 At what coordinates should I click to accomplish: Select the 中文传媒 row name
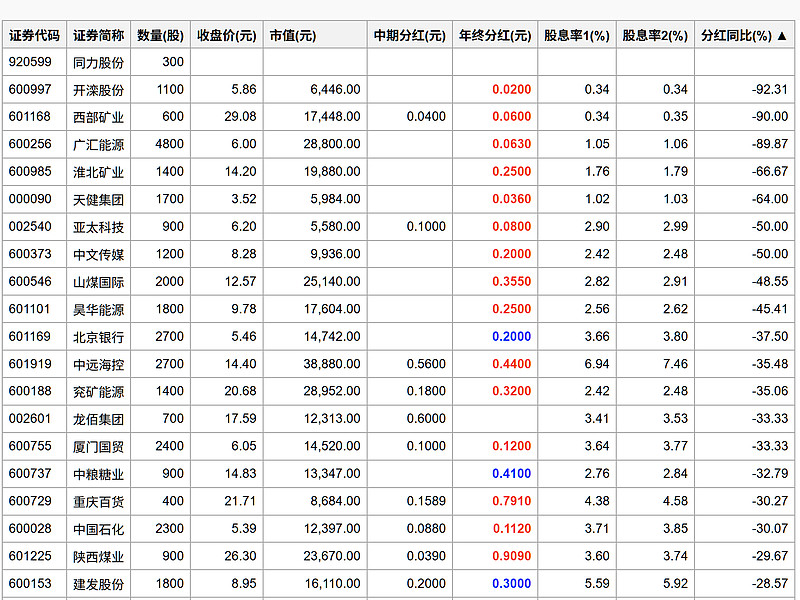coord(98,254)
